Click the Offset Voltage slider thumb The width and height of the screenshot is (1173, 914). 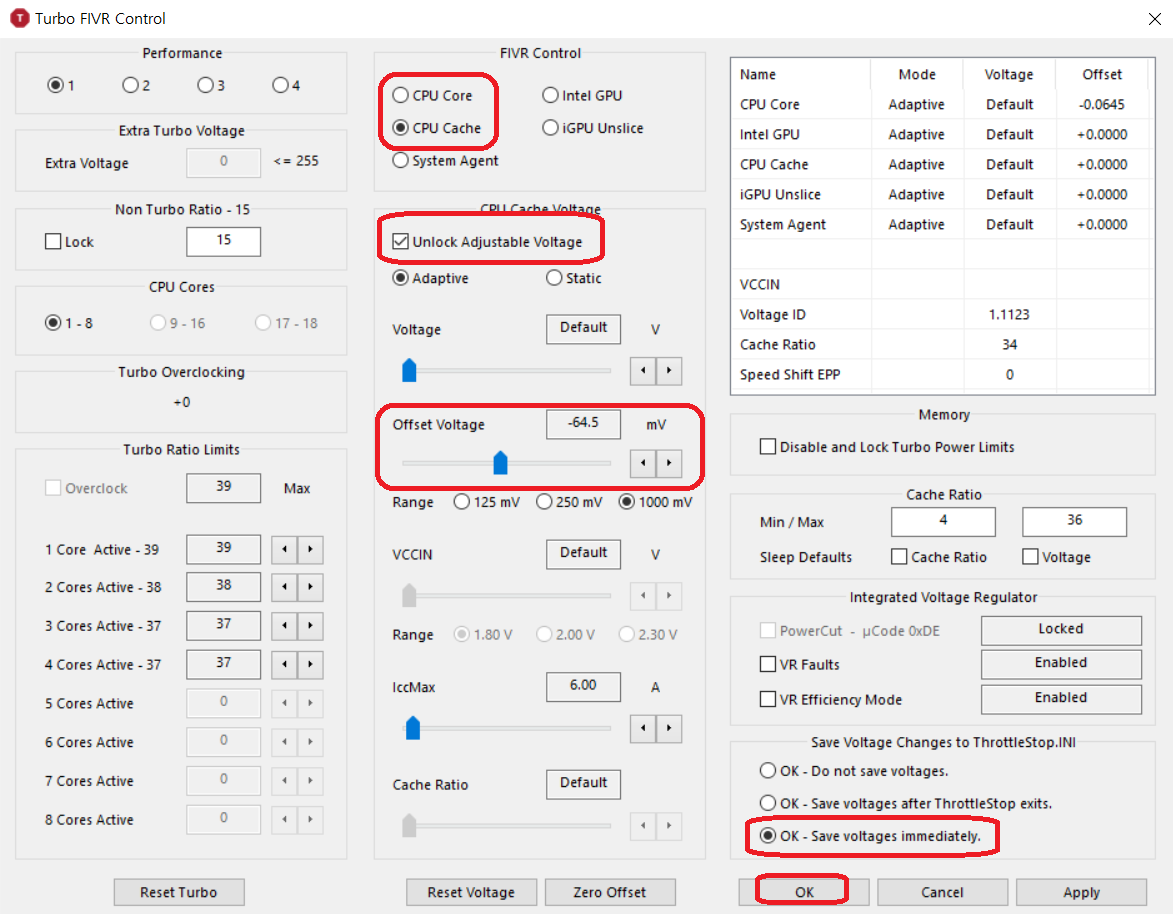coord(500,463)
